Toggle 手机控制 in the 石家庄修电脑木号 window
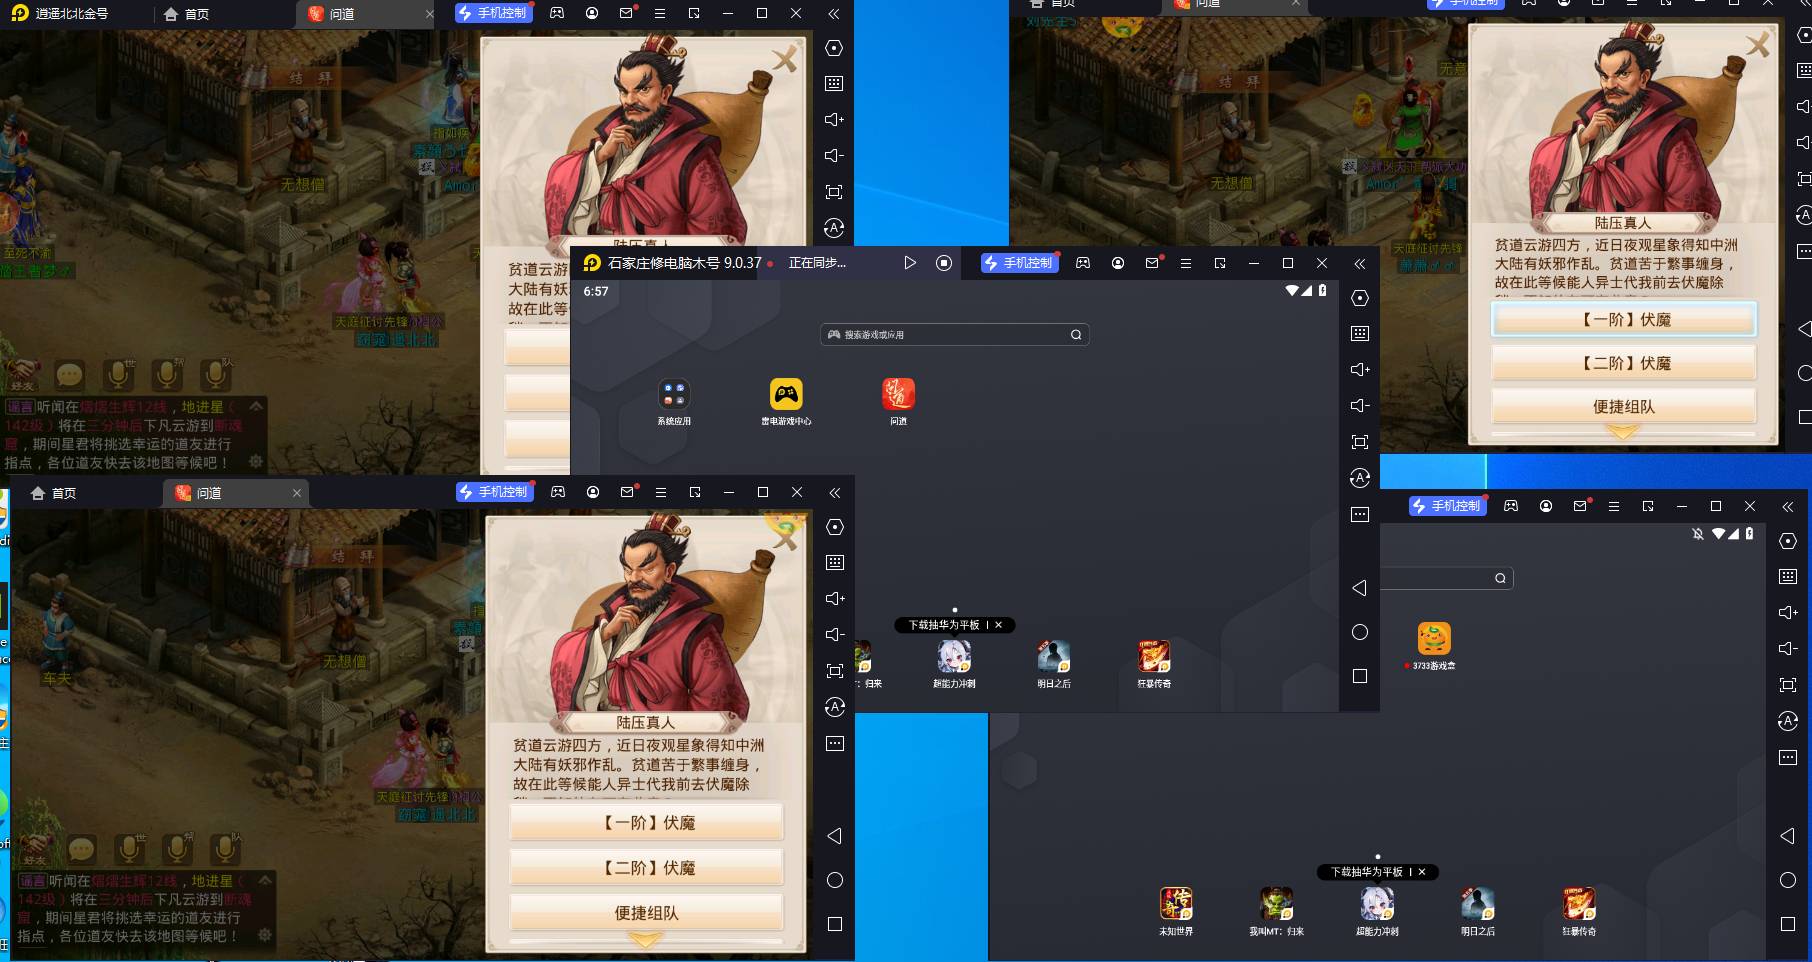This screenshot has height=962, width=1812. [x=1019, y=263]
